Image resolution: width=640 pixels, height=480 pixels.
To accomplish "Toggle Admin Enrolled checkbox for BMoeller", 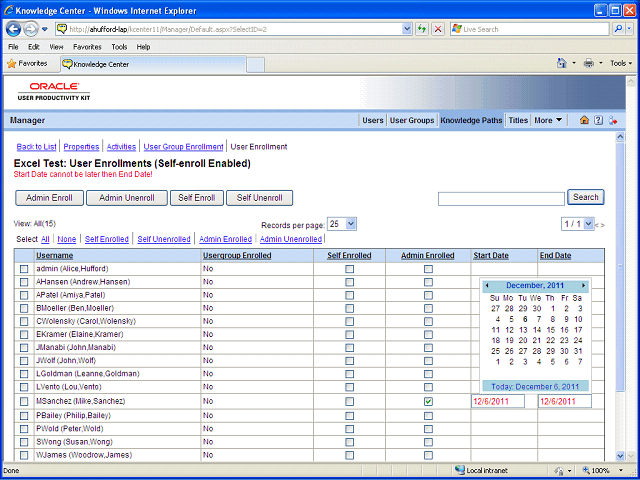I will (428, 308).
